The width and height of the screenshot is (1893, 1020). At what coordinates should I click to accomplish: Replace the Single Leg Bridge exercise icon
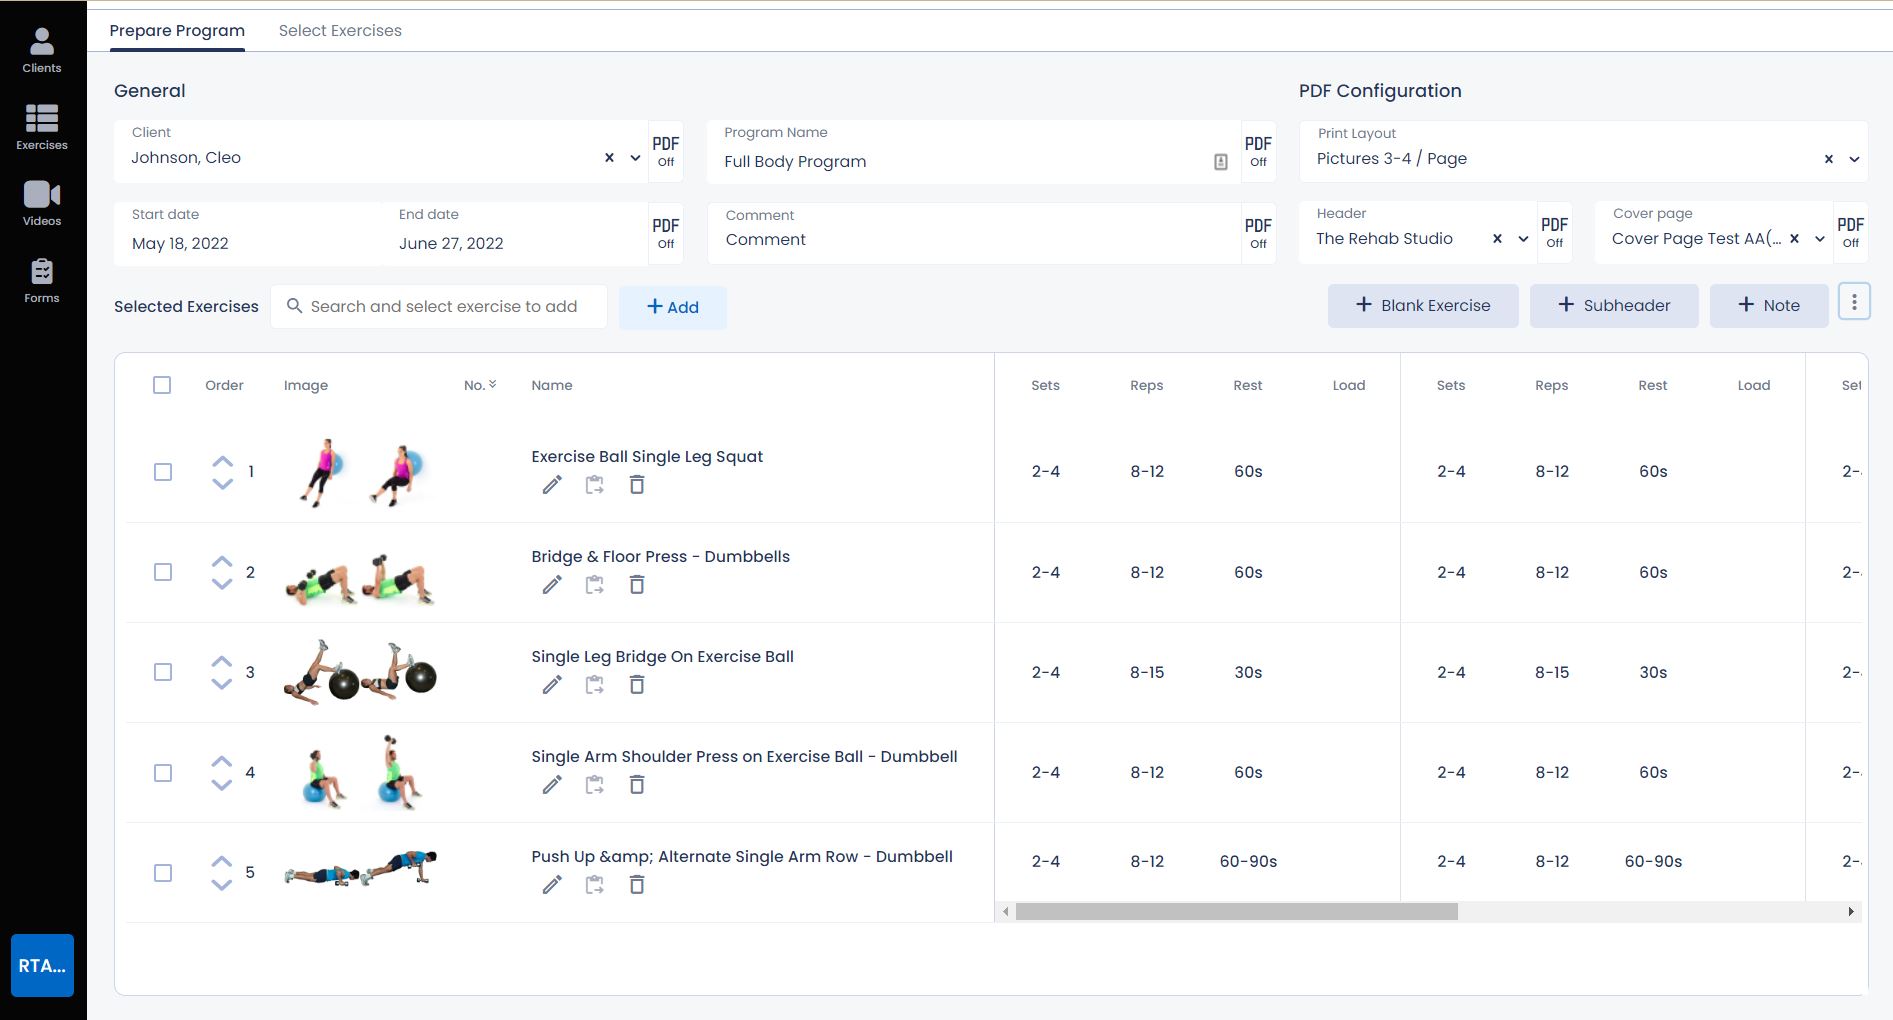coord(595,685)
